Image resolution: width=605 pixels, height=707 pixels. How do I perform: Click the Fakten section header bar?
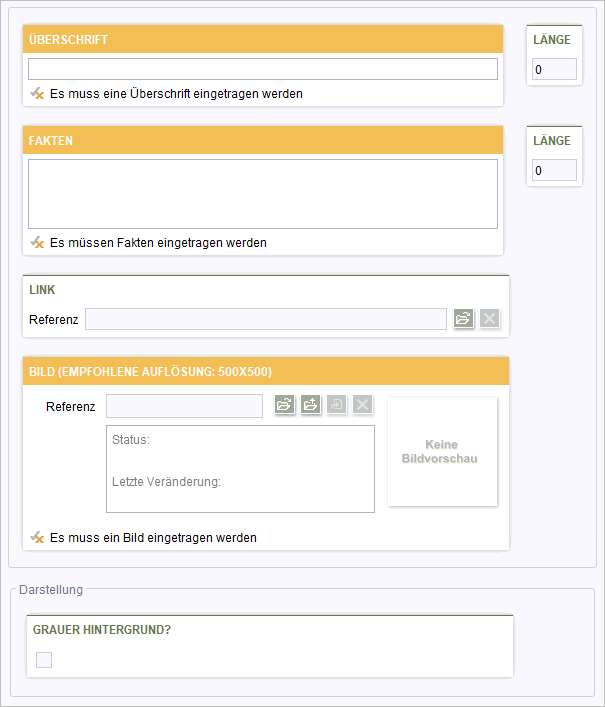[x=263, y=140]
